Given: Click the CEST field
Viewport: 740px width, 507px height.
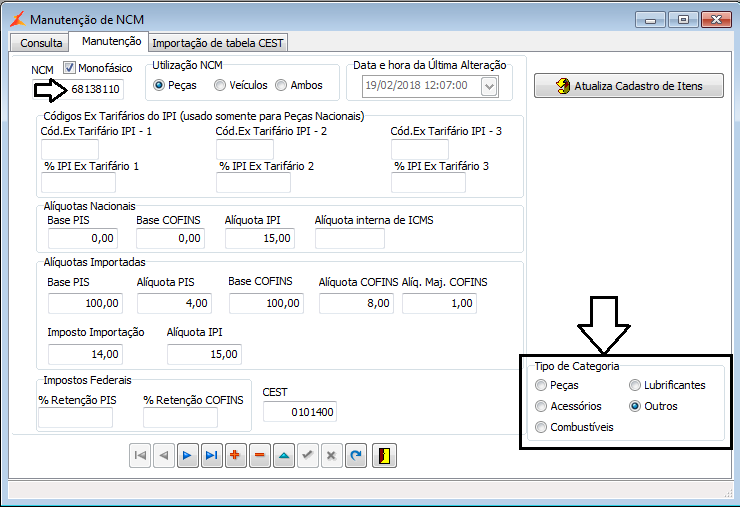Looking at the screenshot, I should pos(300,412).
